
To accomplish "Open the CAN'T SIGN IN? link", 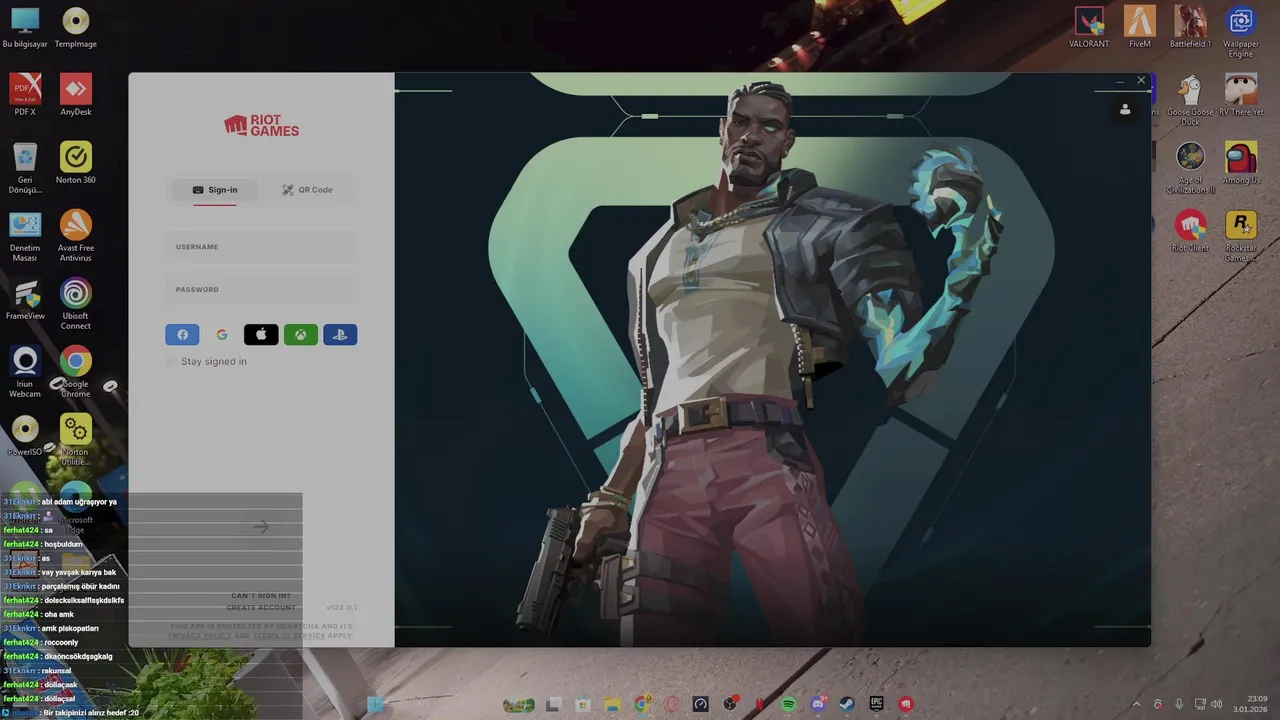I will (261, 596).
